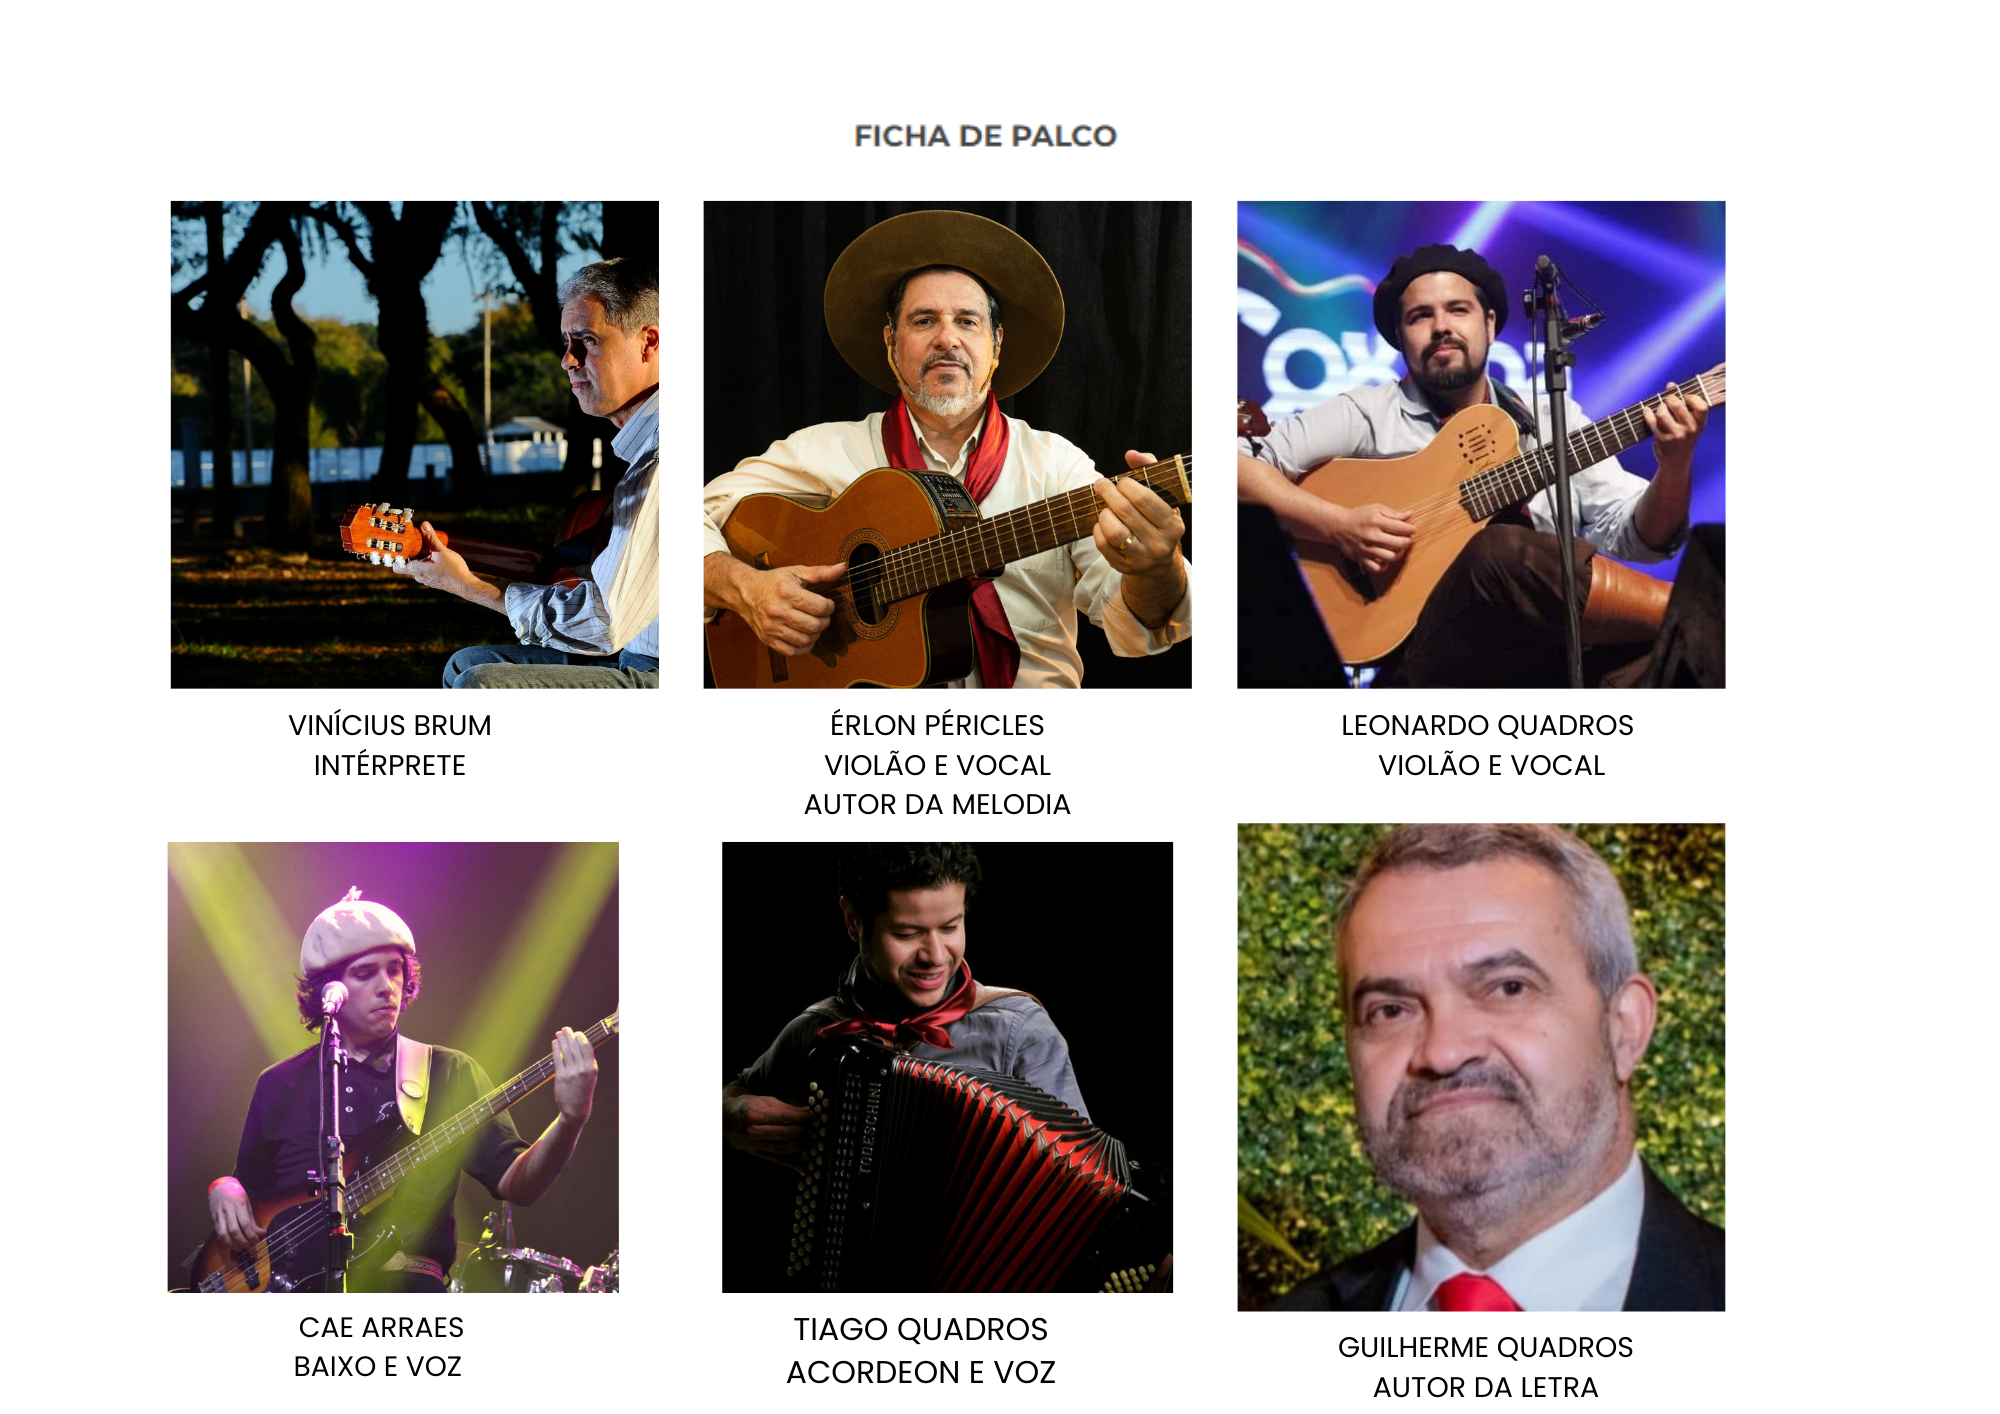
Task: Click VIOLÃO E VOCAL under Leonardo Quadros
Action: coord(1491,765)
